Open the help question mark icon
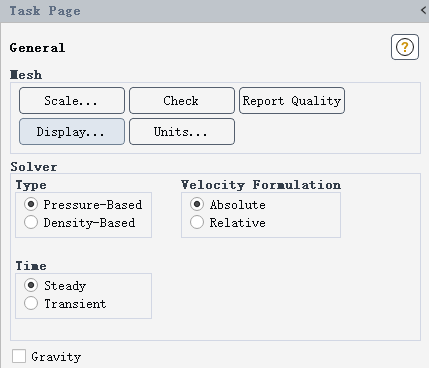 pos(405,47)
